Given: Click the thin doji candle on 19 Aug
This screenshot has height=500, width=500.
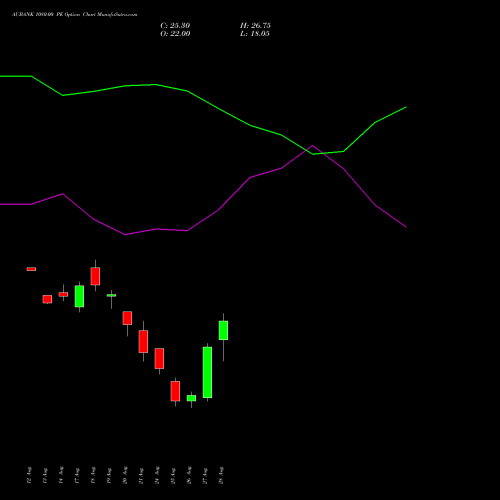Looking at the screenshot, I should [111, 295].
